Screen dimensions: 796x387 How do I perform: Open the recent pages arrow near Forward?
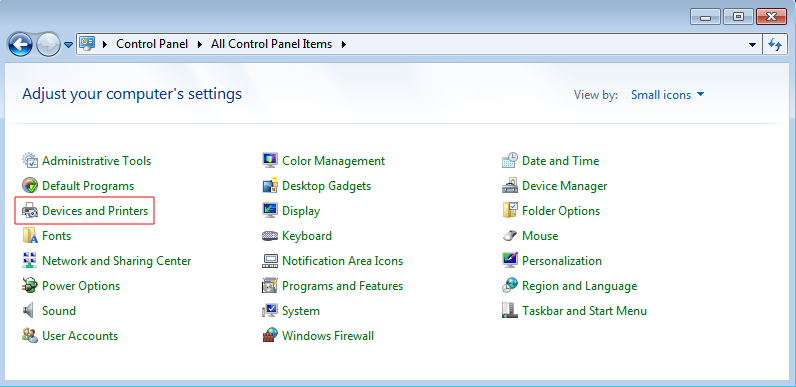69,45
